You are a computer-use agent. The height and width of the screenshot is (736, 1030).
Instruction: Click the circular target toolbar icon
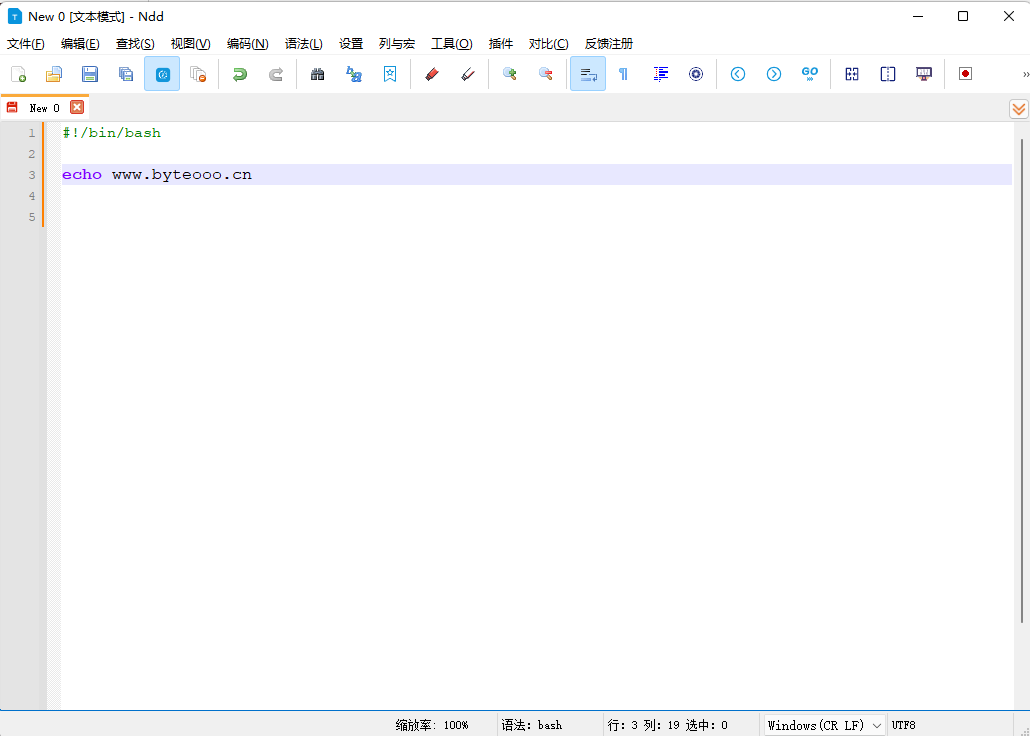tap(696, 74)
